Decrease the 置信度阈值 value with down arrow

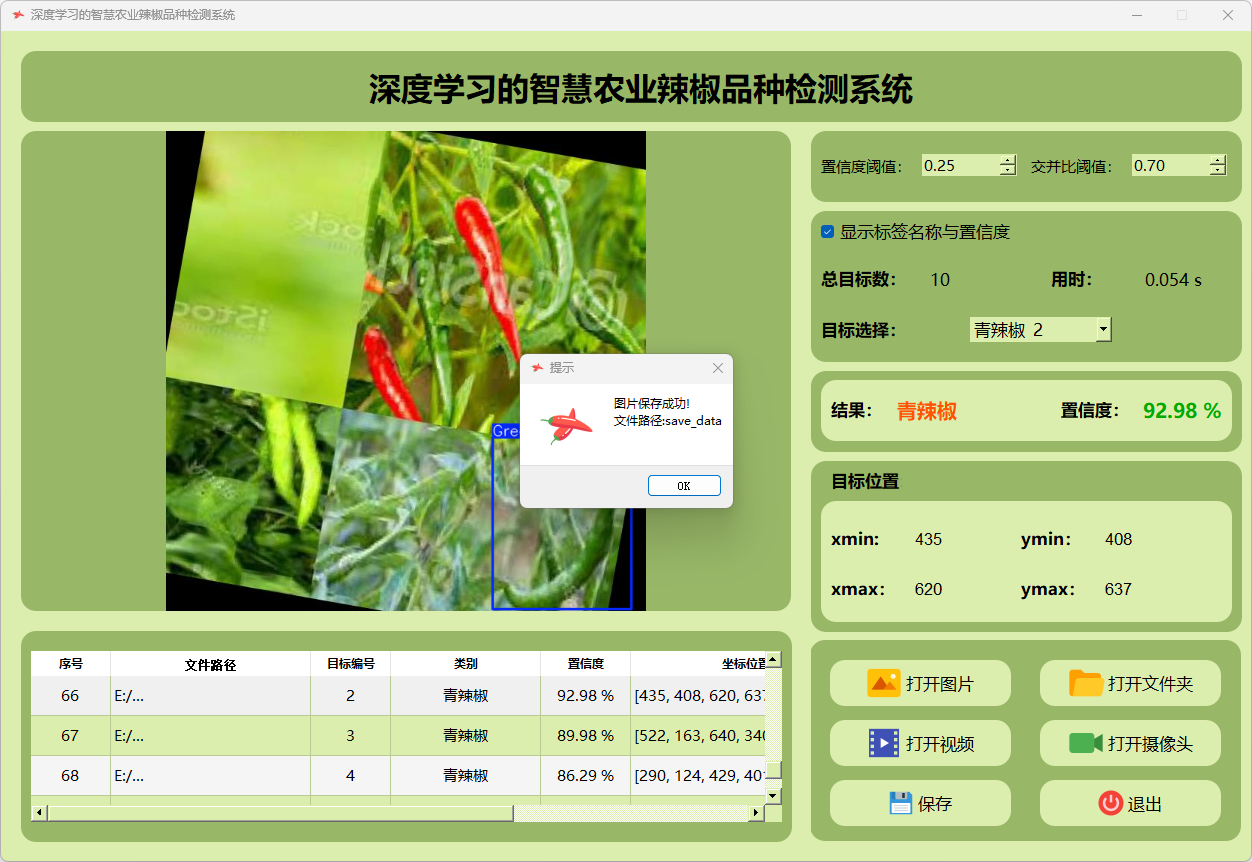(1007, 171)
